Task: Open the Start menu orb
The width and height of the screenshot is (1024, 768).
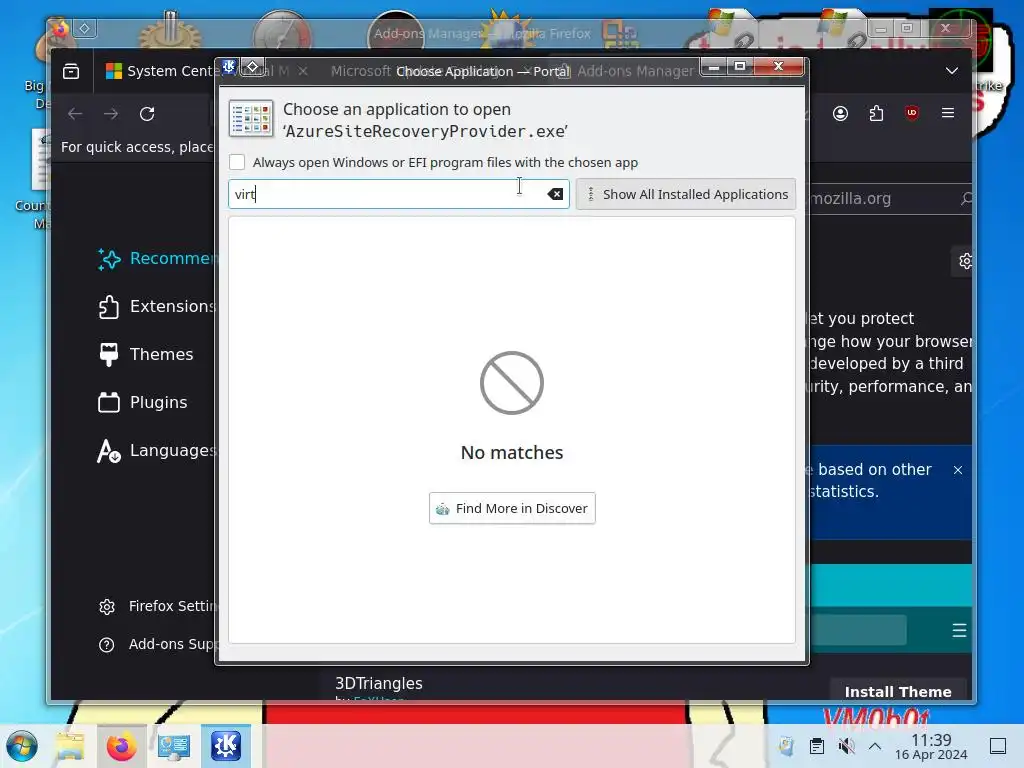Action: click(x=22, y=746)
